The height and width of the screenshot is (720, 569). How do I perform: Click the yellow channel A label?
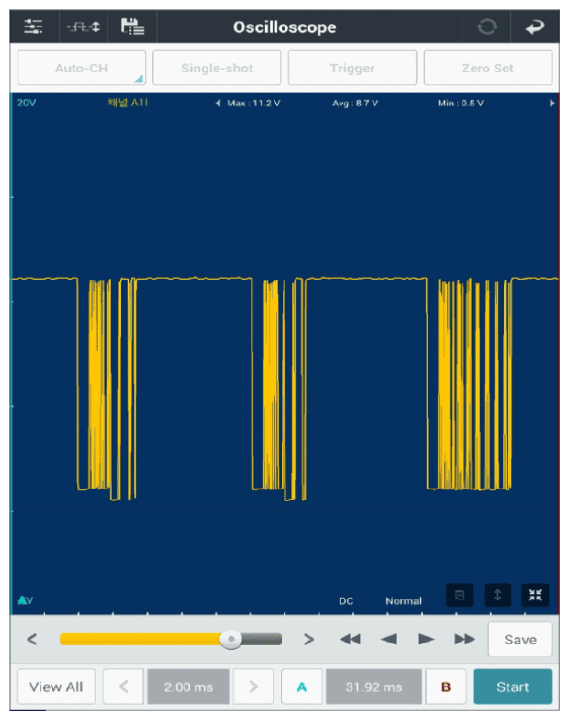pos(128,102)
